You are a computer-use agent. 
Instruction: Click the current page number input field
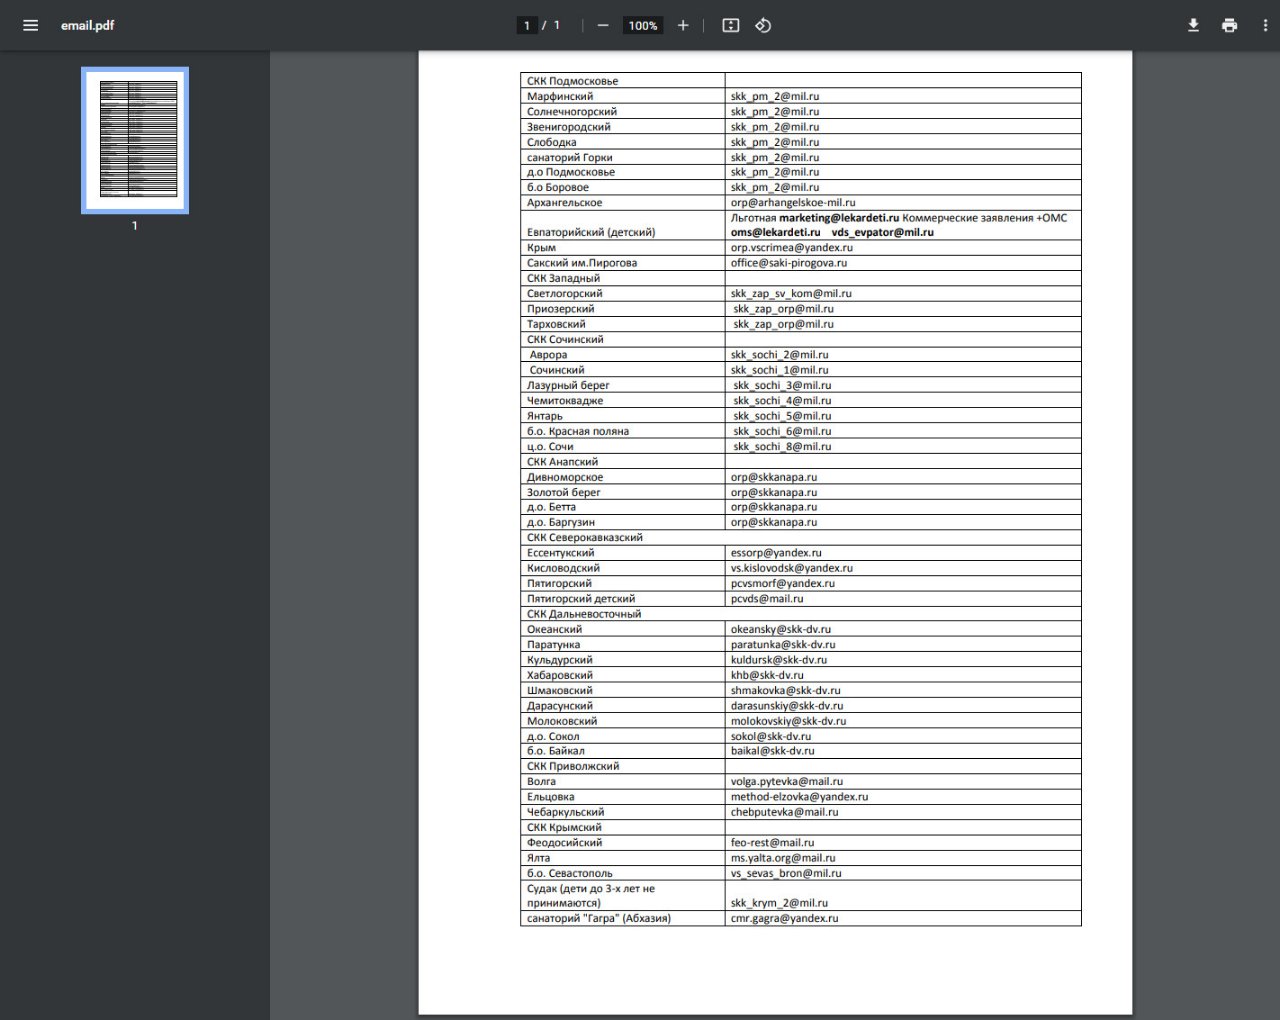click(527, 25)
